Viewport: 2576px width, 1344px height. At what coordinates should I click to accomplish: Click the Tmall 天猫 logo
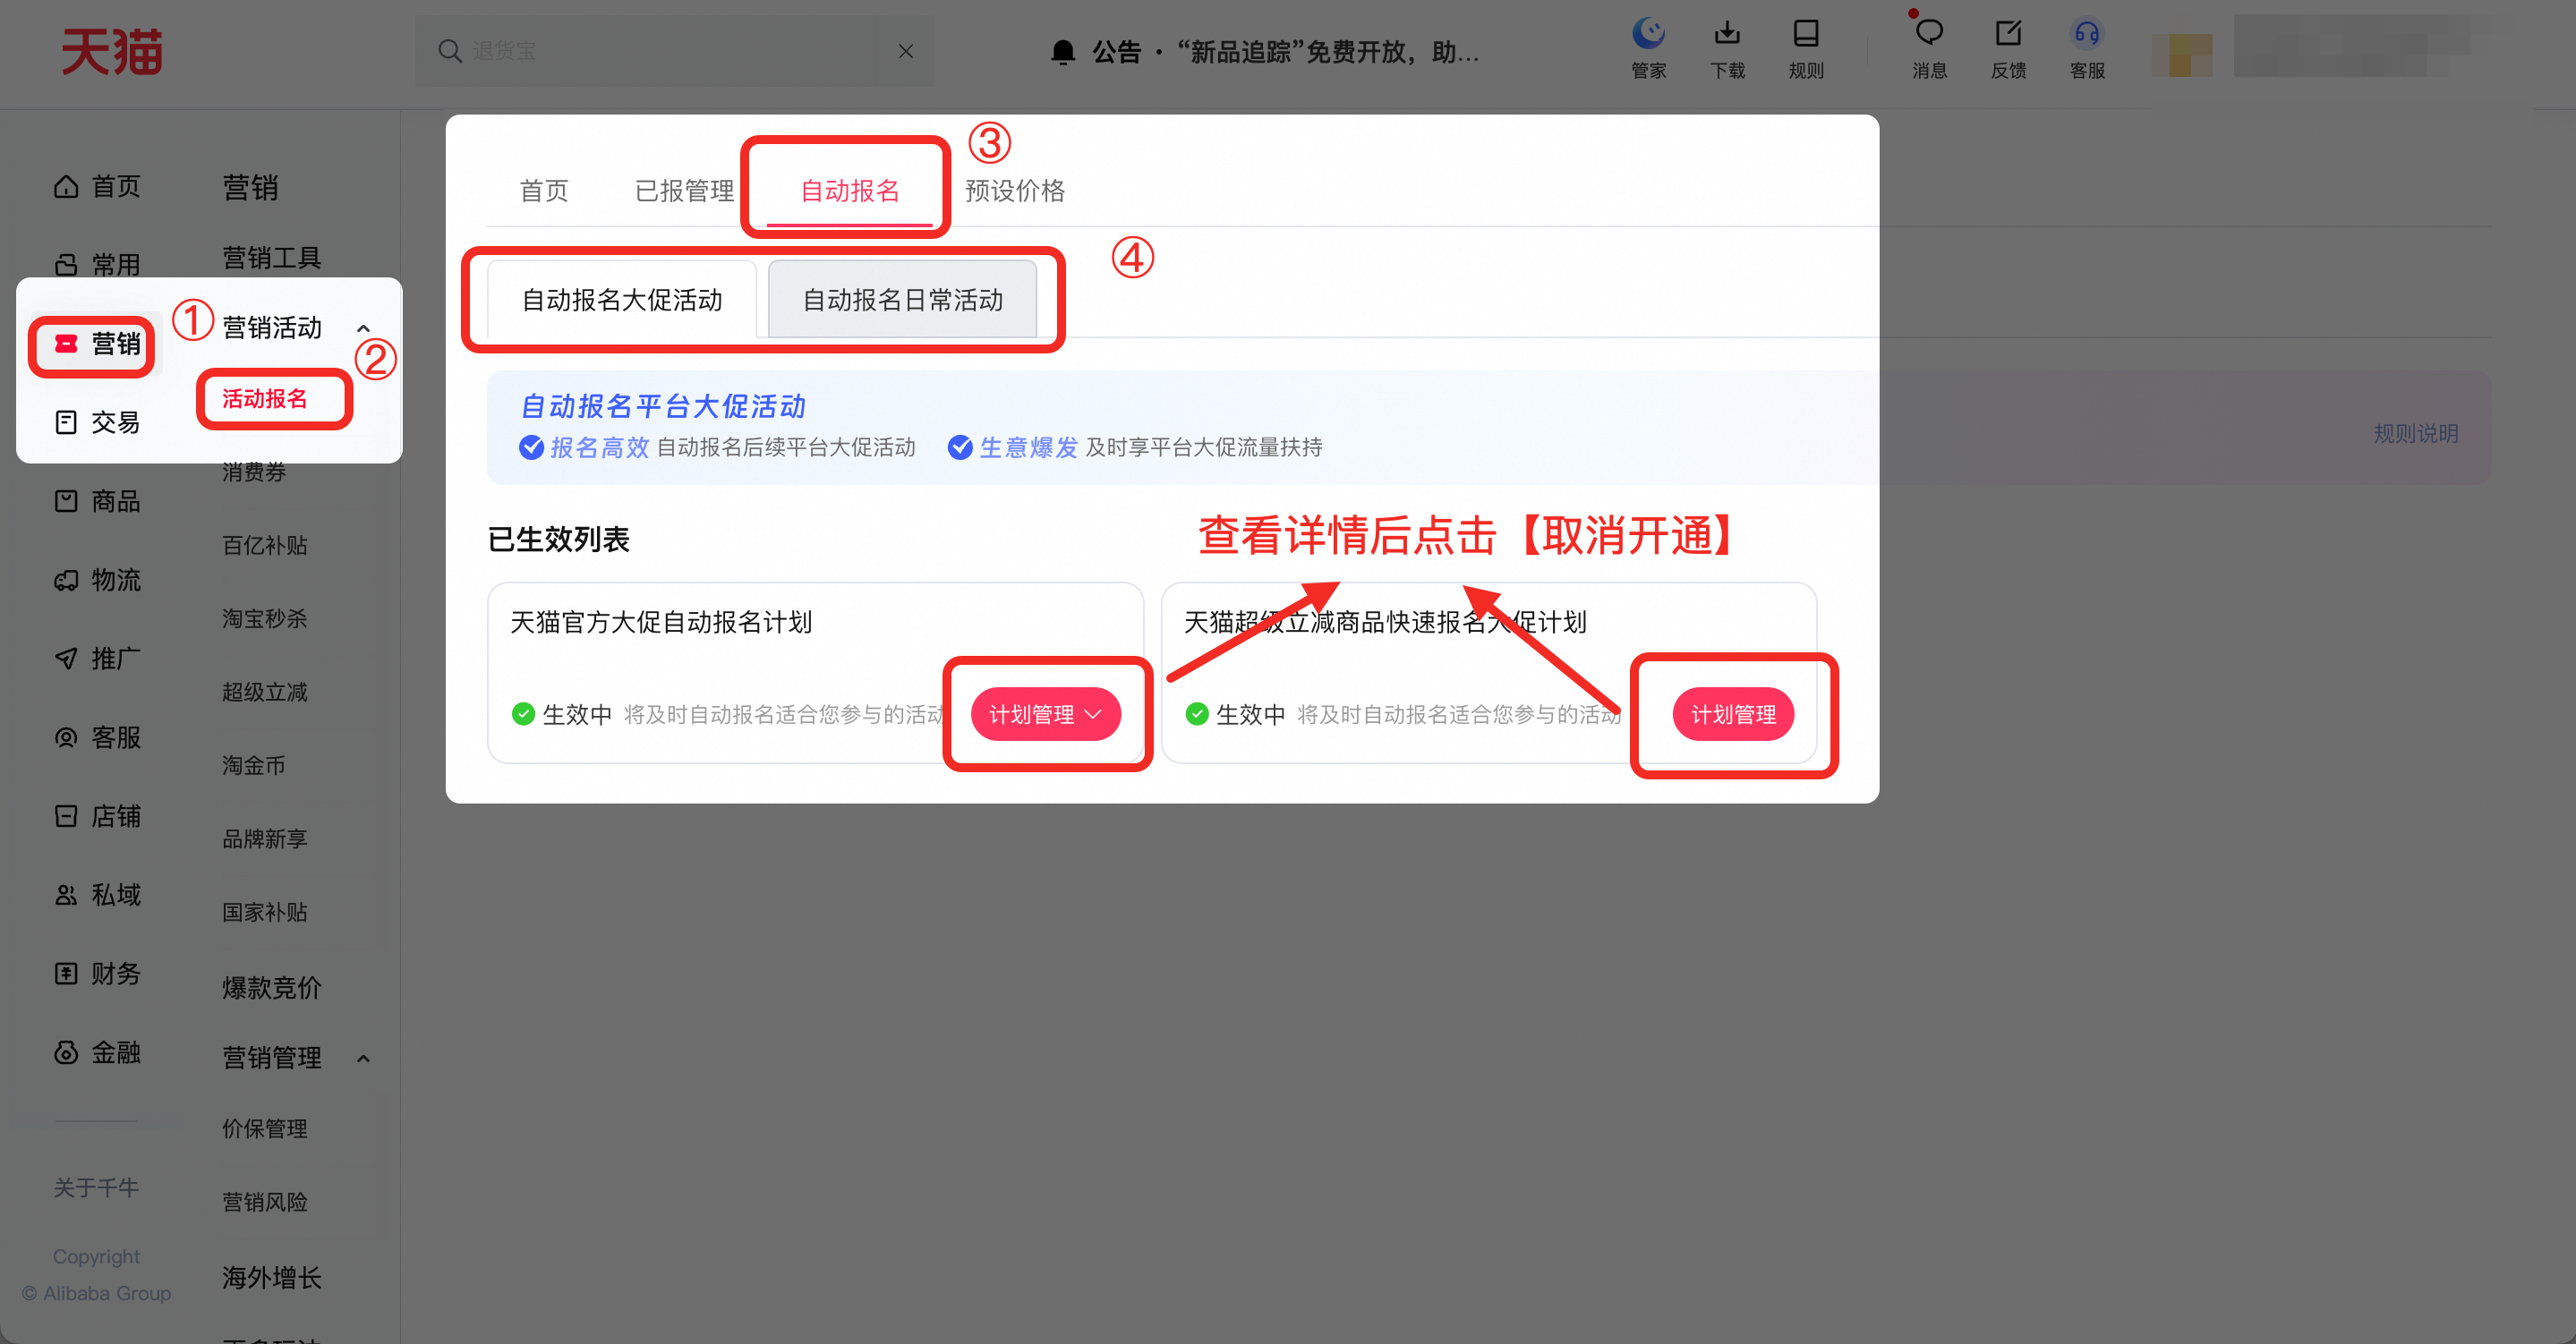[112, 51]
